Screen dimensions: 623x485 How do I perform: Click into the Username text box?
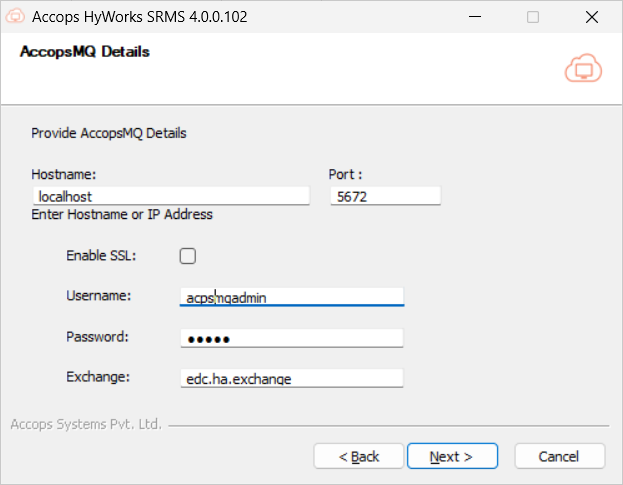click(292, 297)
